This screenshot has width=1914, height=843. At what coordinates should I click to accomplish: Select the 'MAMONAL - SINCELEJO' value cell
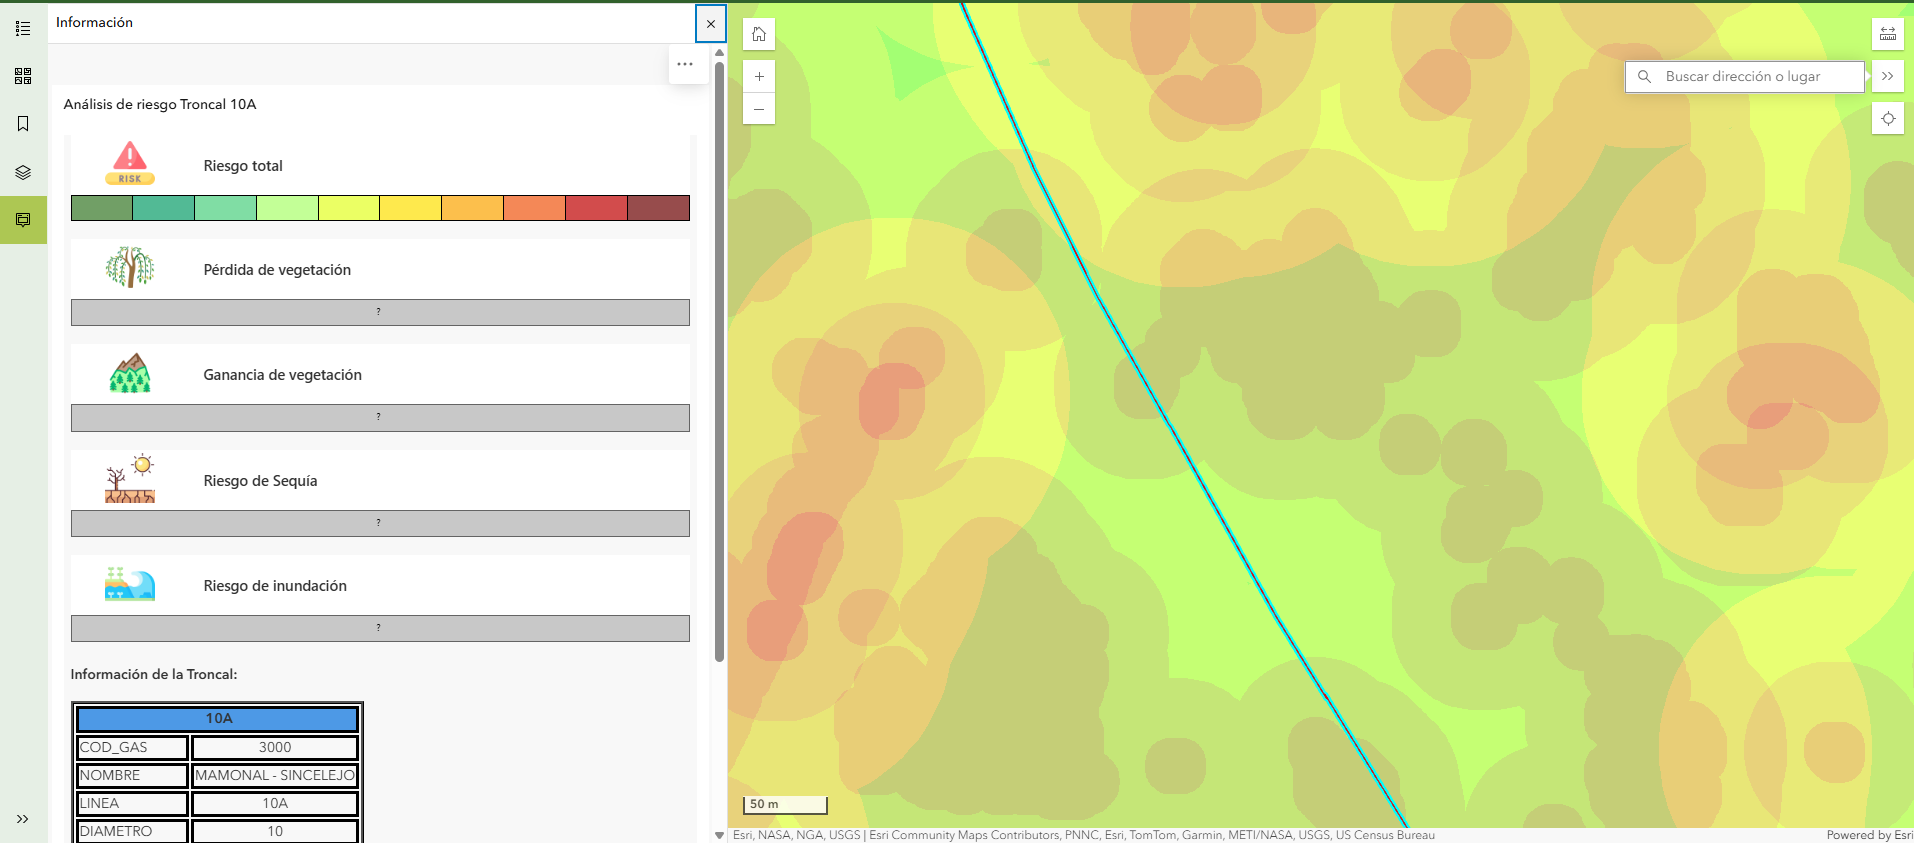pos(275,775)
